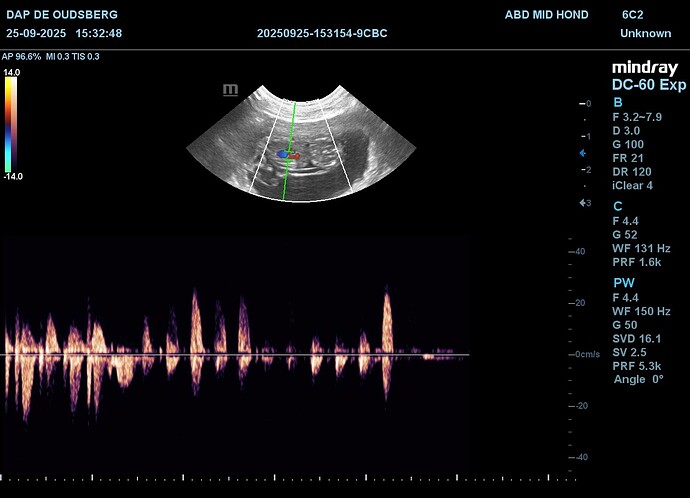Click the 'DC-60 Exp' model name

point(649,84)
